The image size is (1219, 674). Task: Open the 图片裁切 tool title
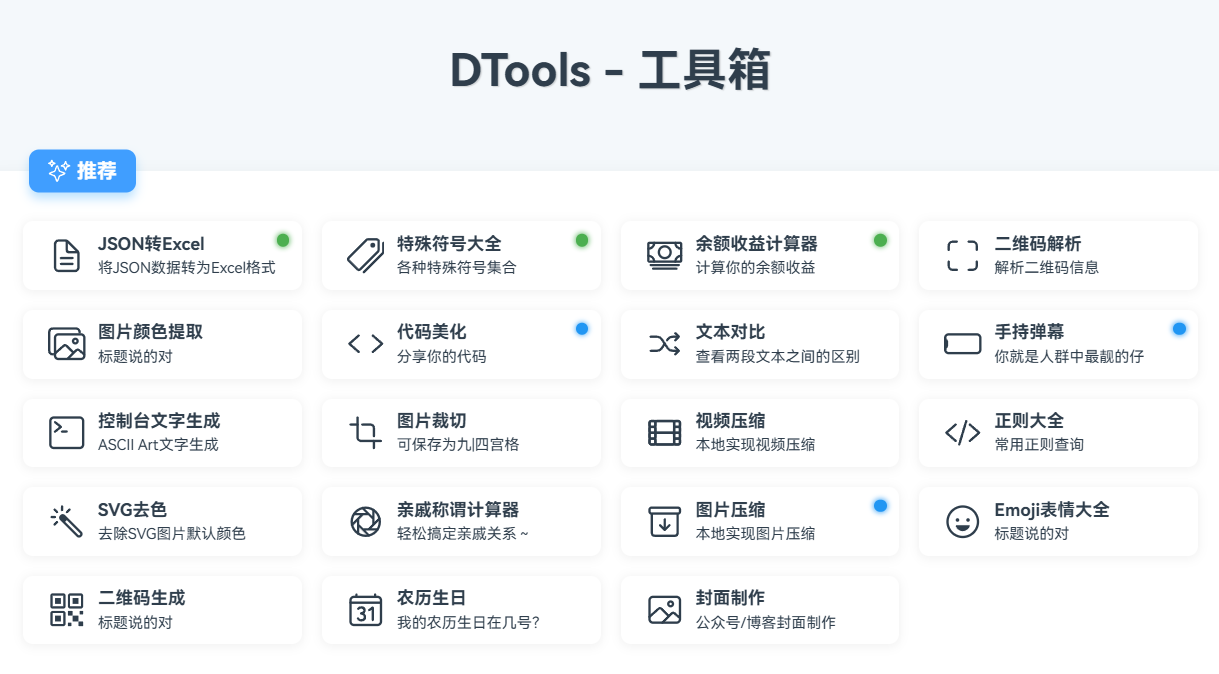(x=432, y=421)
